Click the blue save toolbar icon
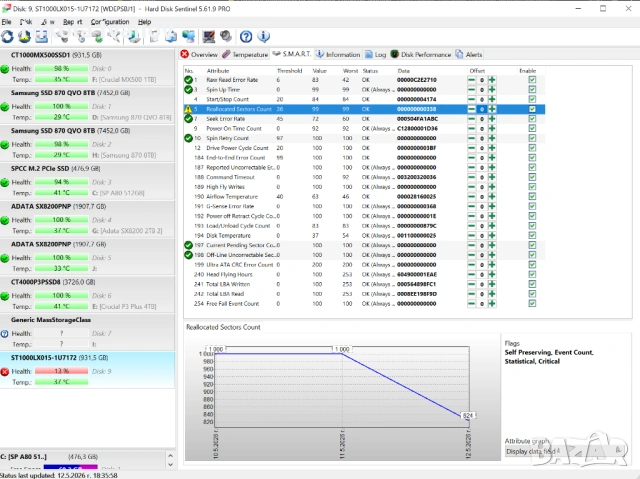The height and width of the screenshot is (479, 640). pos(42,37)
